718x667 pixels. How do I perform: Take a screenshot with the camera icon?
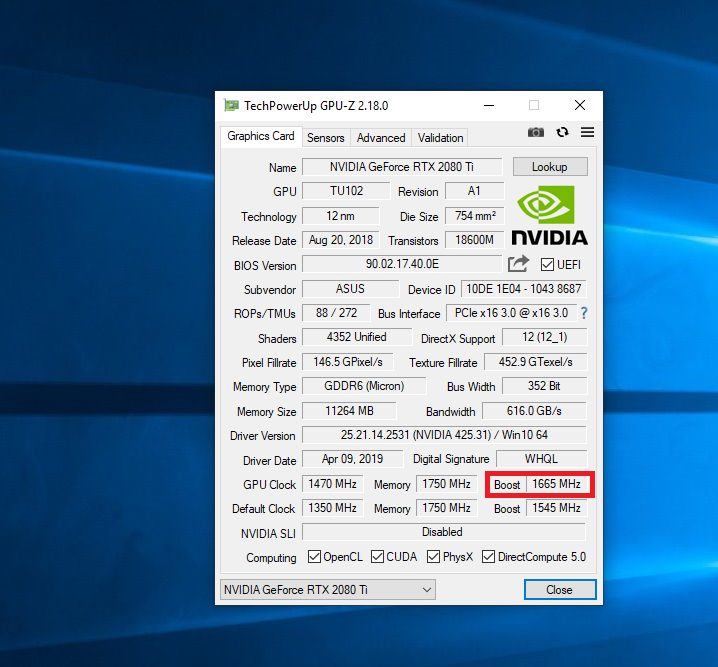click(x=536, y=133)
